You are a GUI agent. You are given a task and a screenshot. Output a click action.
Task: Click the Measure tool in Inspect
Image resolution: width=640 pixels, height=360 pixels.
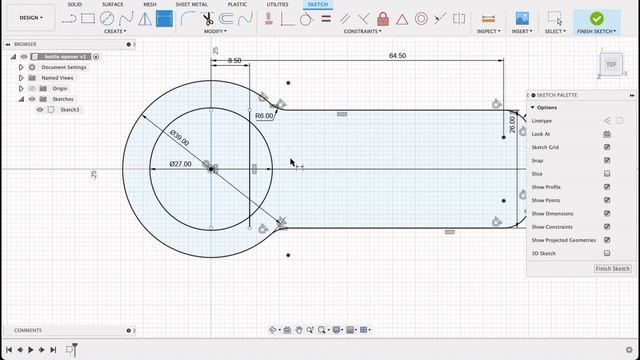(x=488, y=19)
